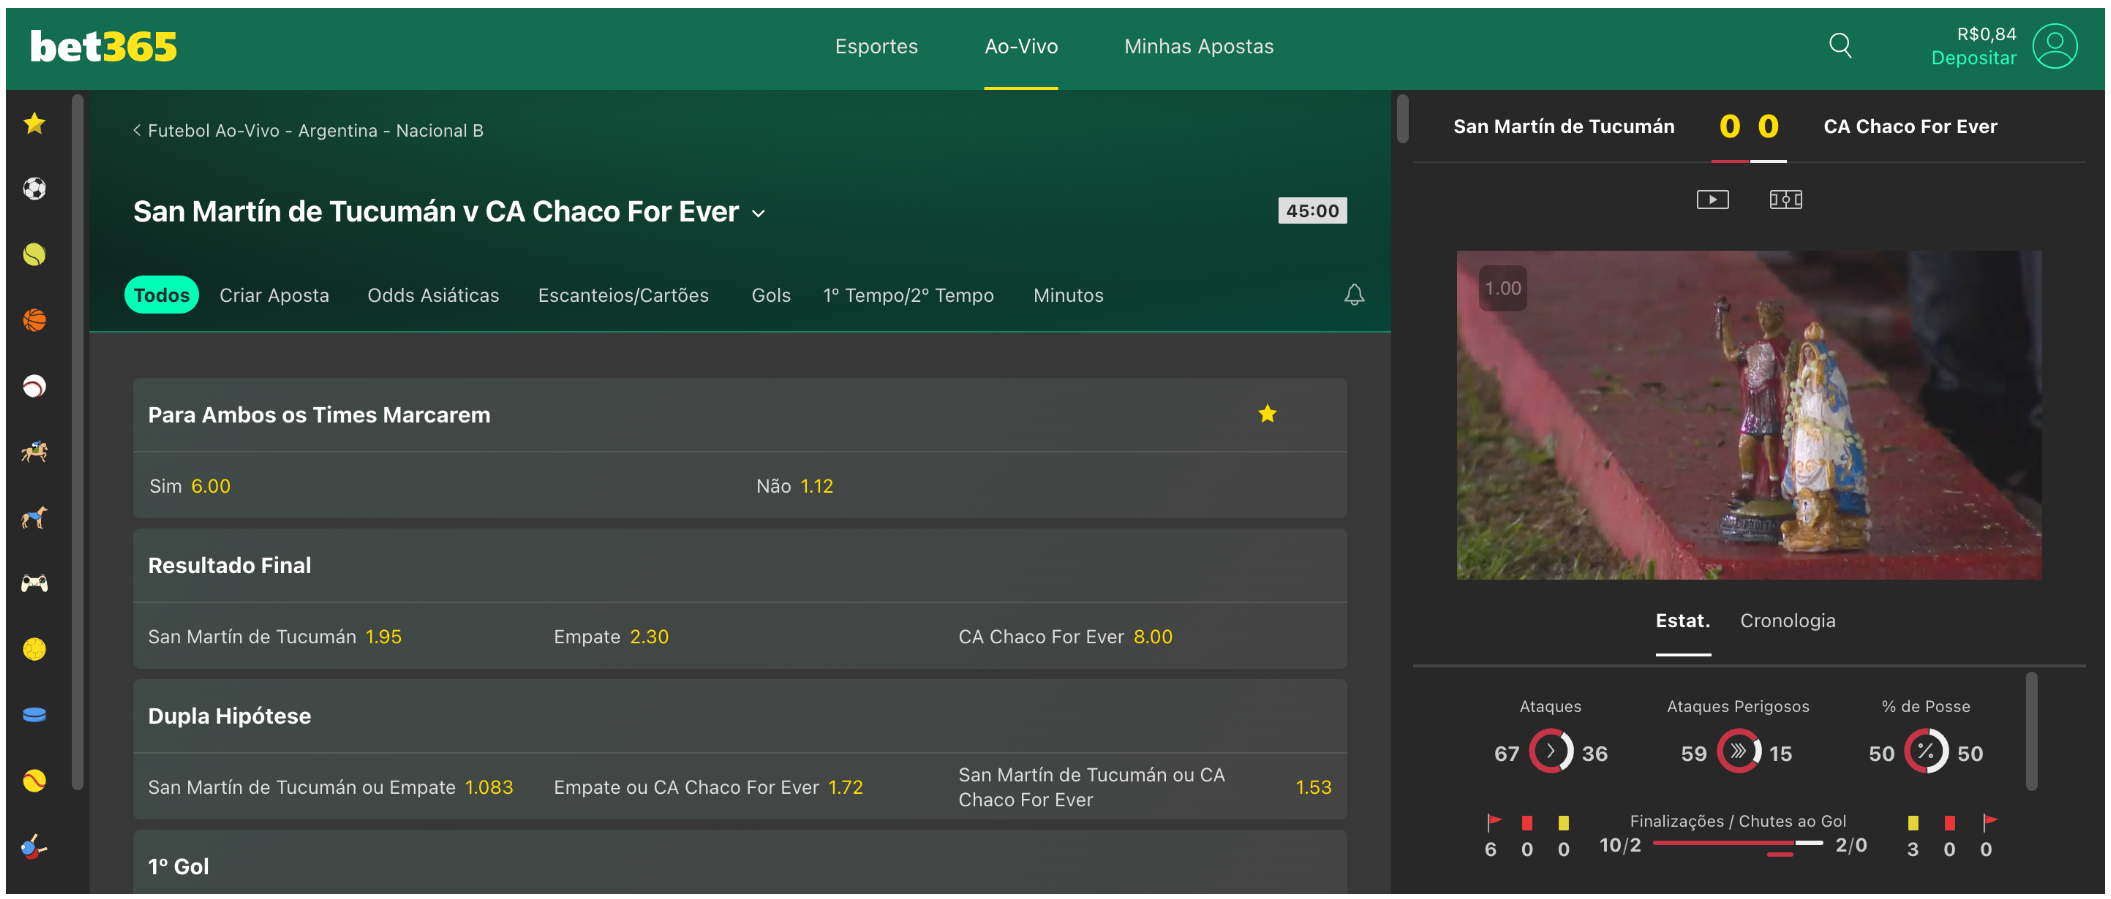Click the notification bell icon

(1354, 295)
